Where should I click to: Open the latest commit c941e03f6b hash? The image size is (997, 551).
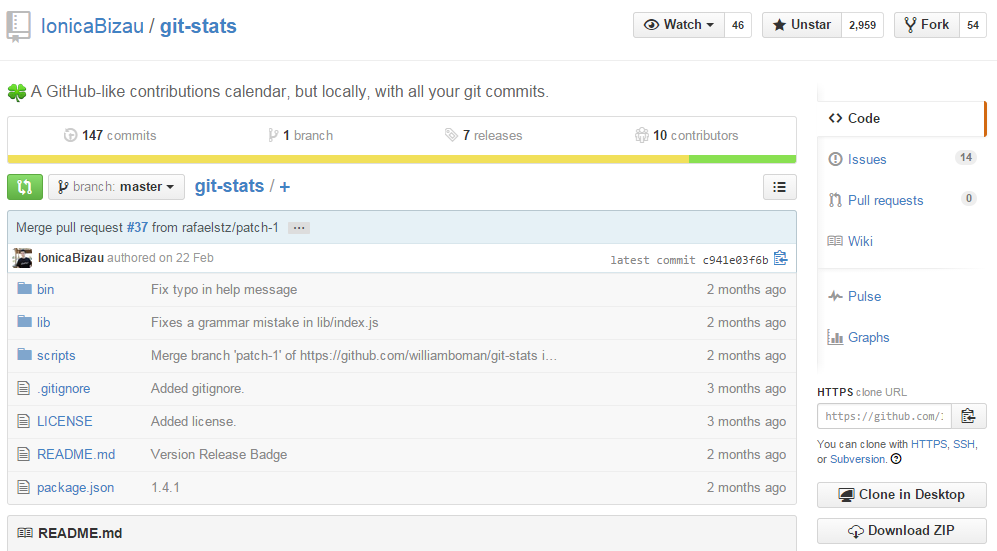(x=735, y=260)
